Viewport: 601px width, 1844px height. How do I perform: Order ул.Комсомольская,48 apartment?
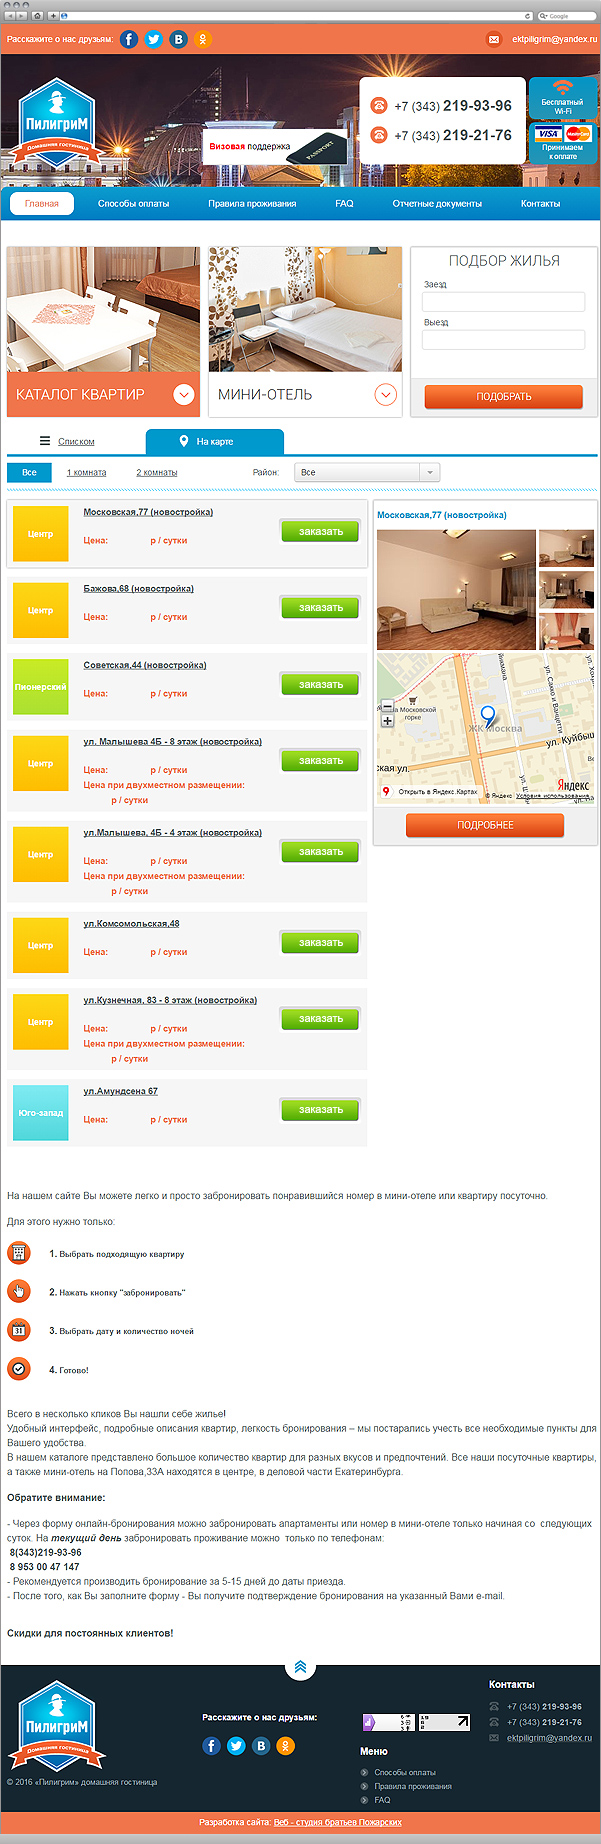pos(320,942)
